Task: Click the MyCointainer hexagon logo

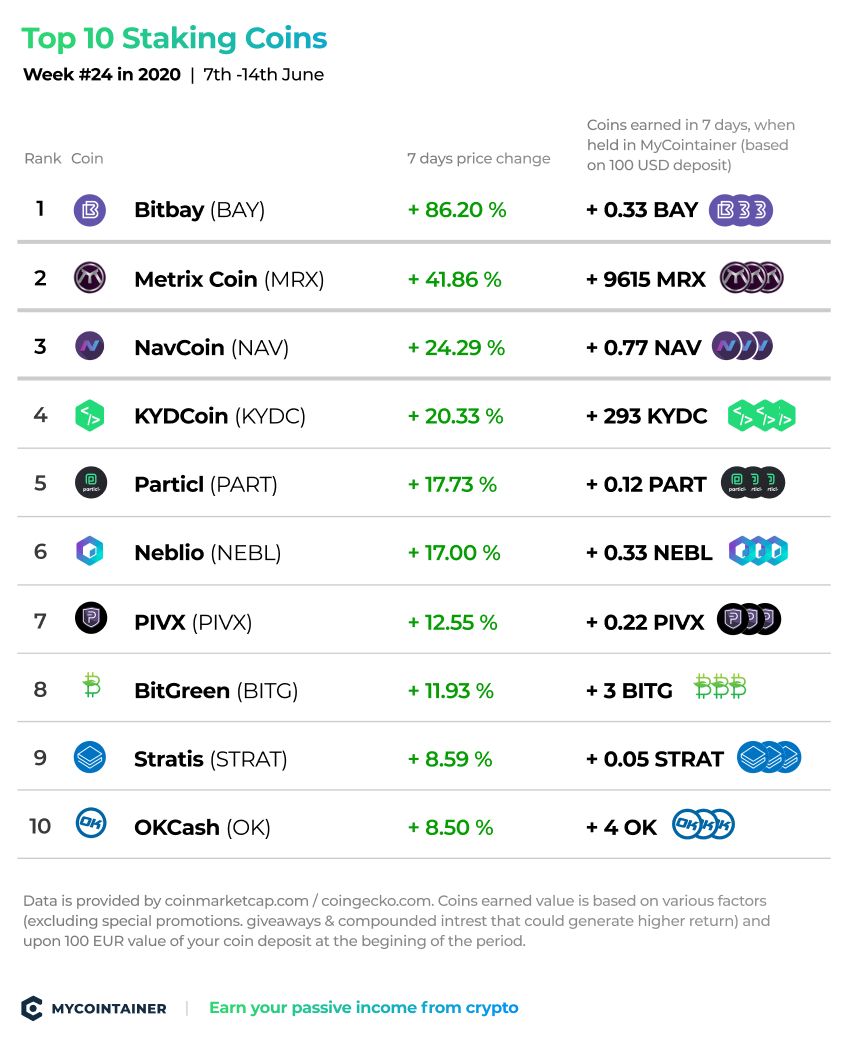Action: click(x=32, y=1008)
